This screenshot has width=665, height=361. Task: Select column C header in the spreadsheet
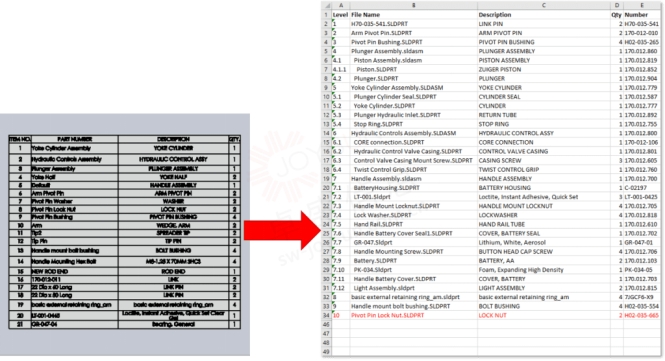(544, 6)
